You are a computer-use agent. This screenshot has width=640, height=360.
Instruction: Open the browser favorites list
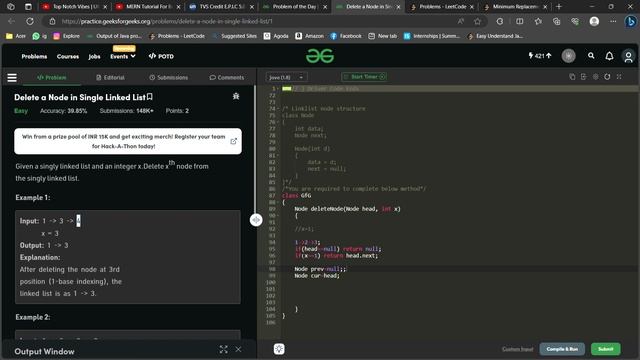pyautogui.click(x=538, y=21)
